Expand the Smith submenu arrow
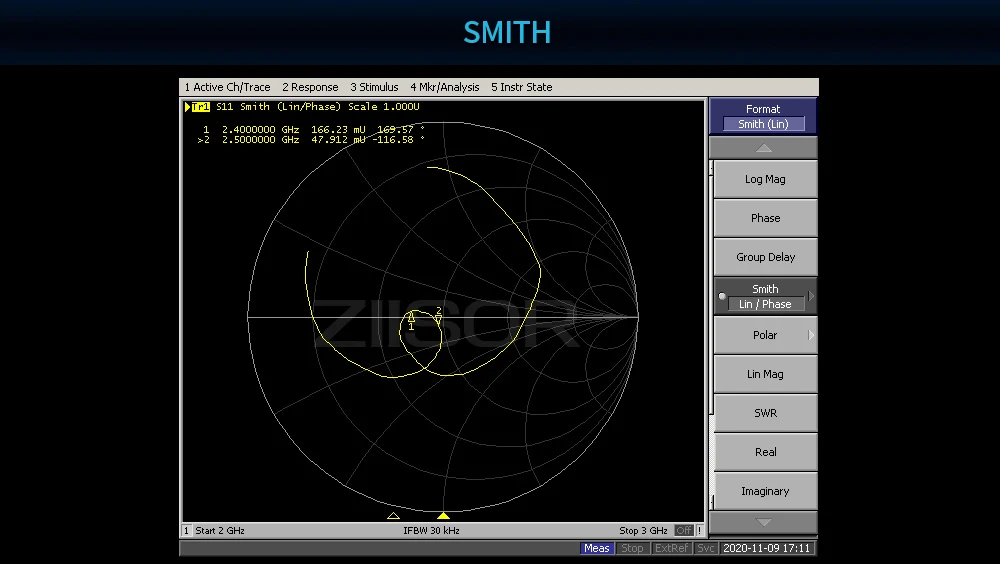 click(811, 296)
